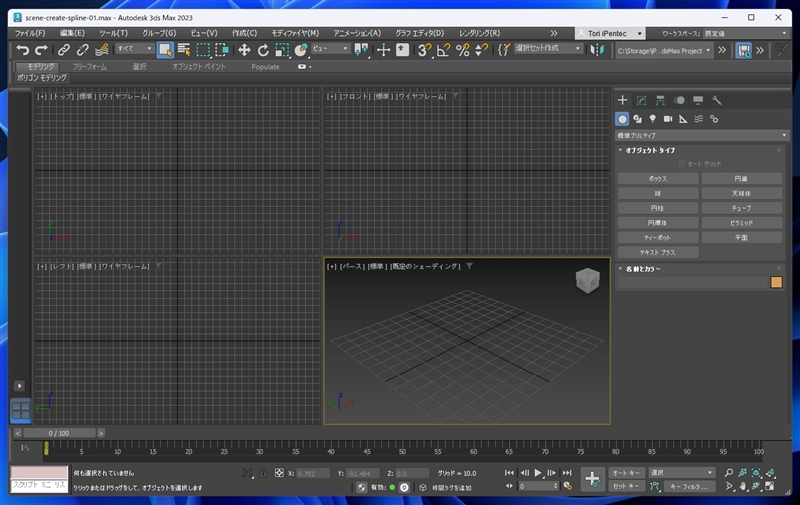Click the object color swatch
Viewport: 800px width, 505px height.
click(776, 283)
